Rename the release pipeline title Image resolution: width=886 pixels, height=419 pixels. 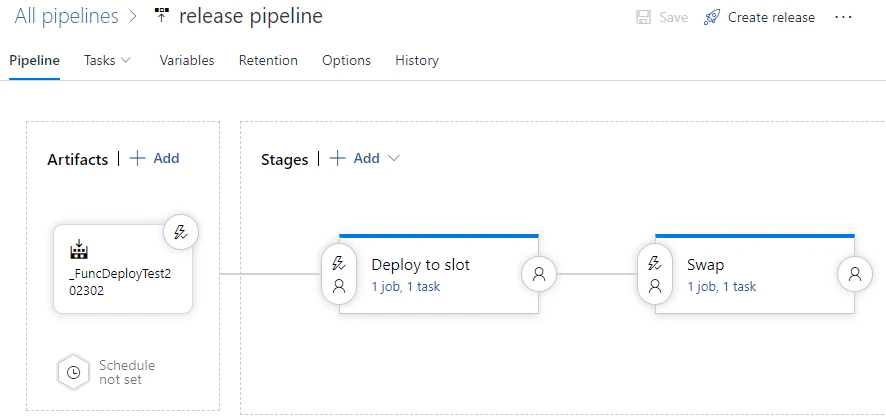click(x=251, y=16)
